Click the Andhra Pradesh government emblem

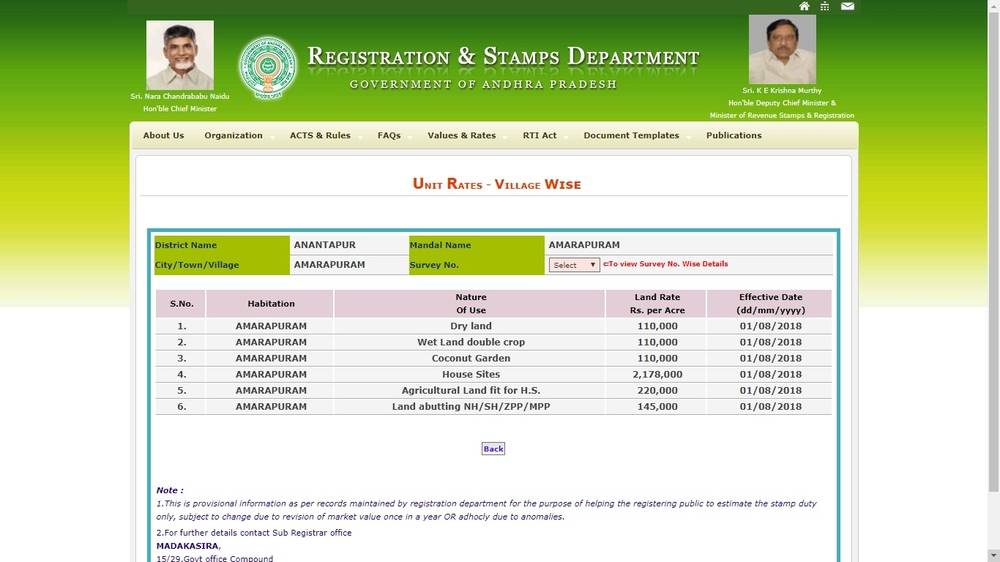(268, 67)
